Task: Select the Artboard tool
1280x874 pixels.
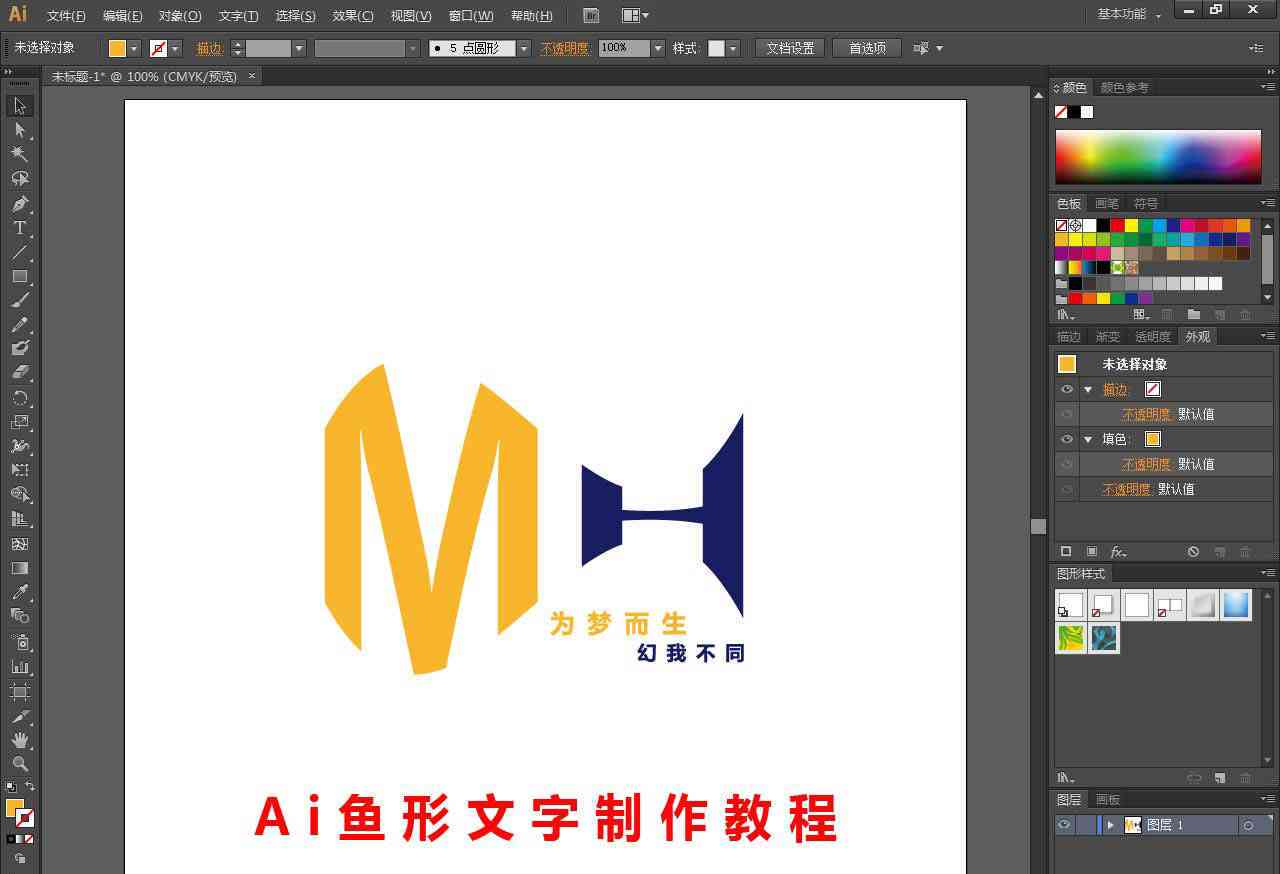Action: click(x=19, y=691)
